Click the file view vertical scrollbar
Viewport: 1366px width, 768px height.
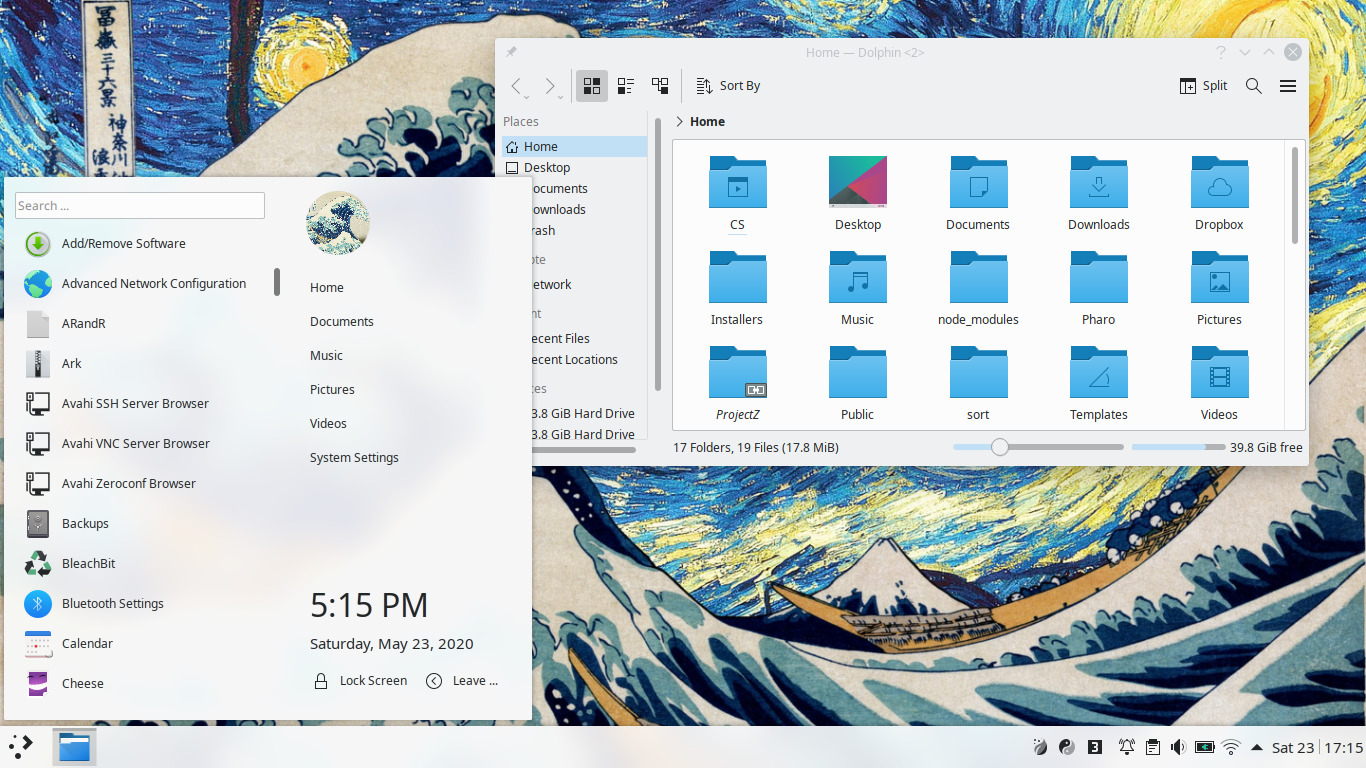coord(1295,195)
